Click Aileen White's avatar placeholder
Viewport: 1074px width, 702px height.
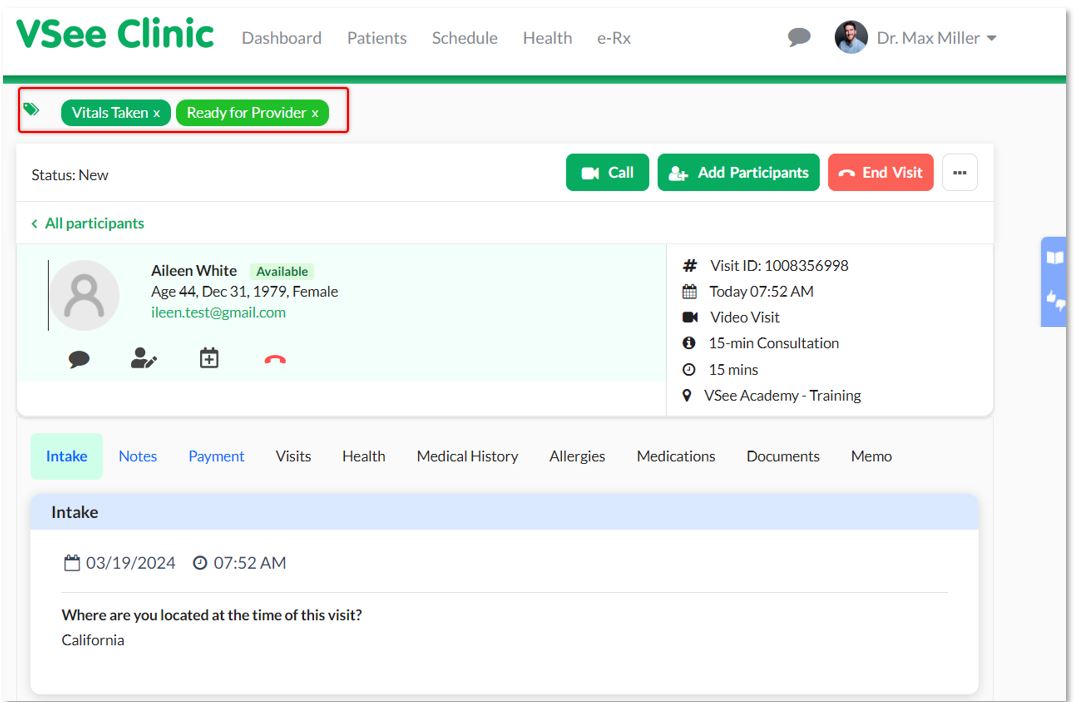click(85, 295)
